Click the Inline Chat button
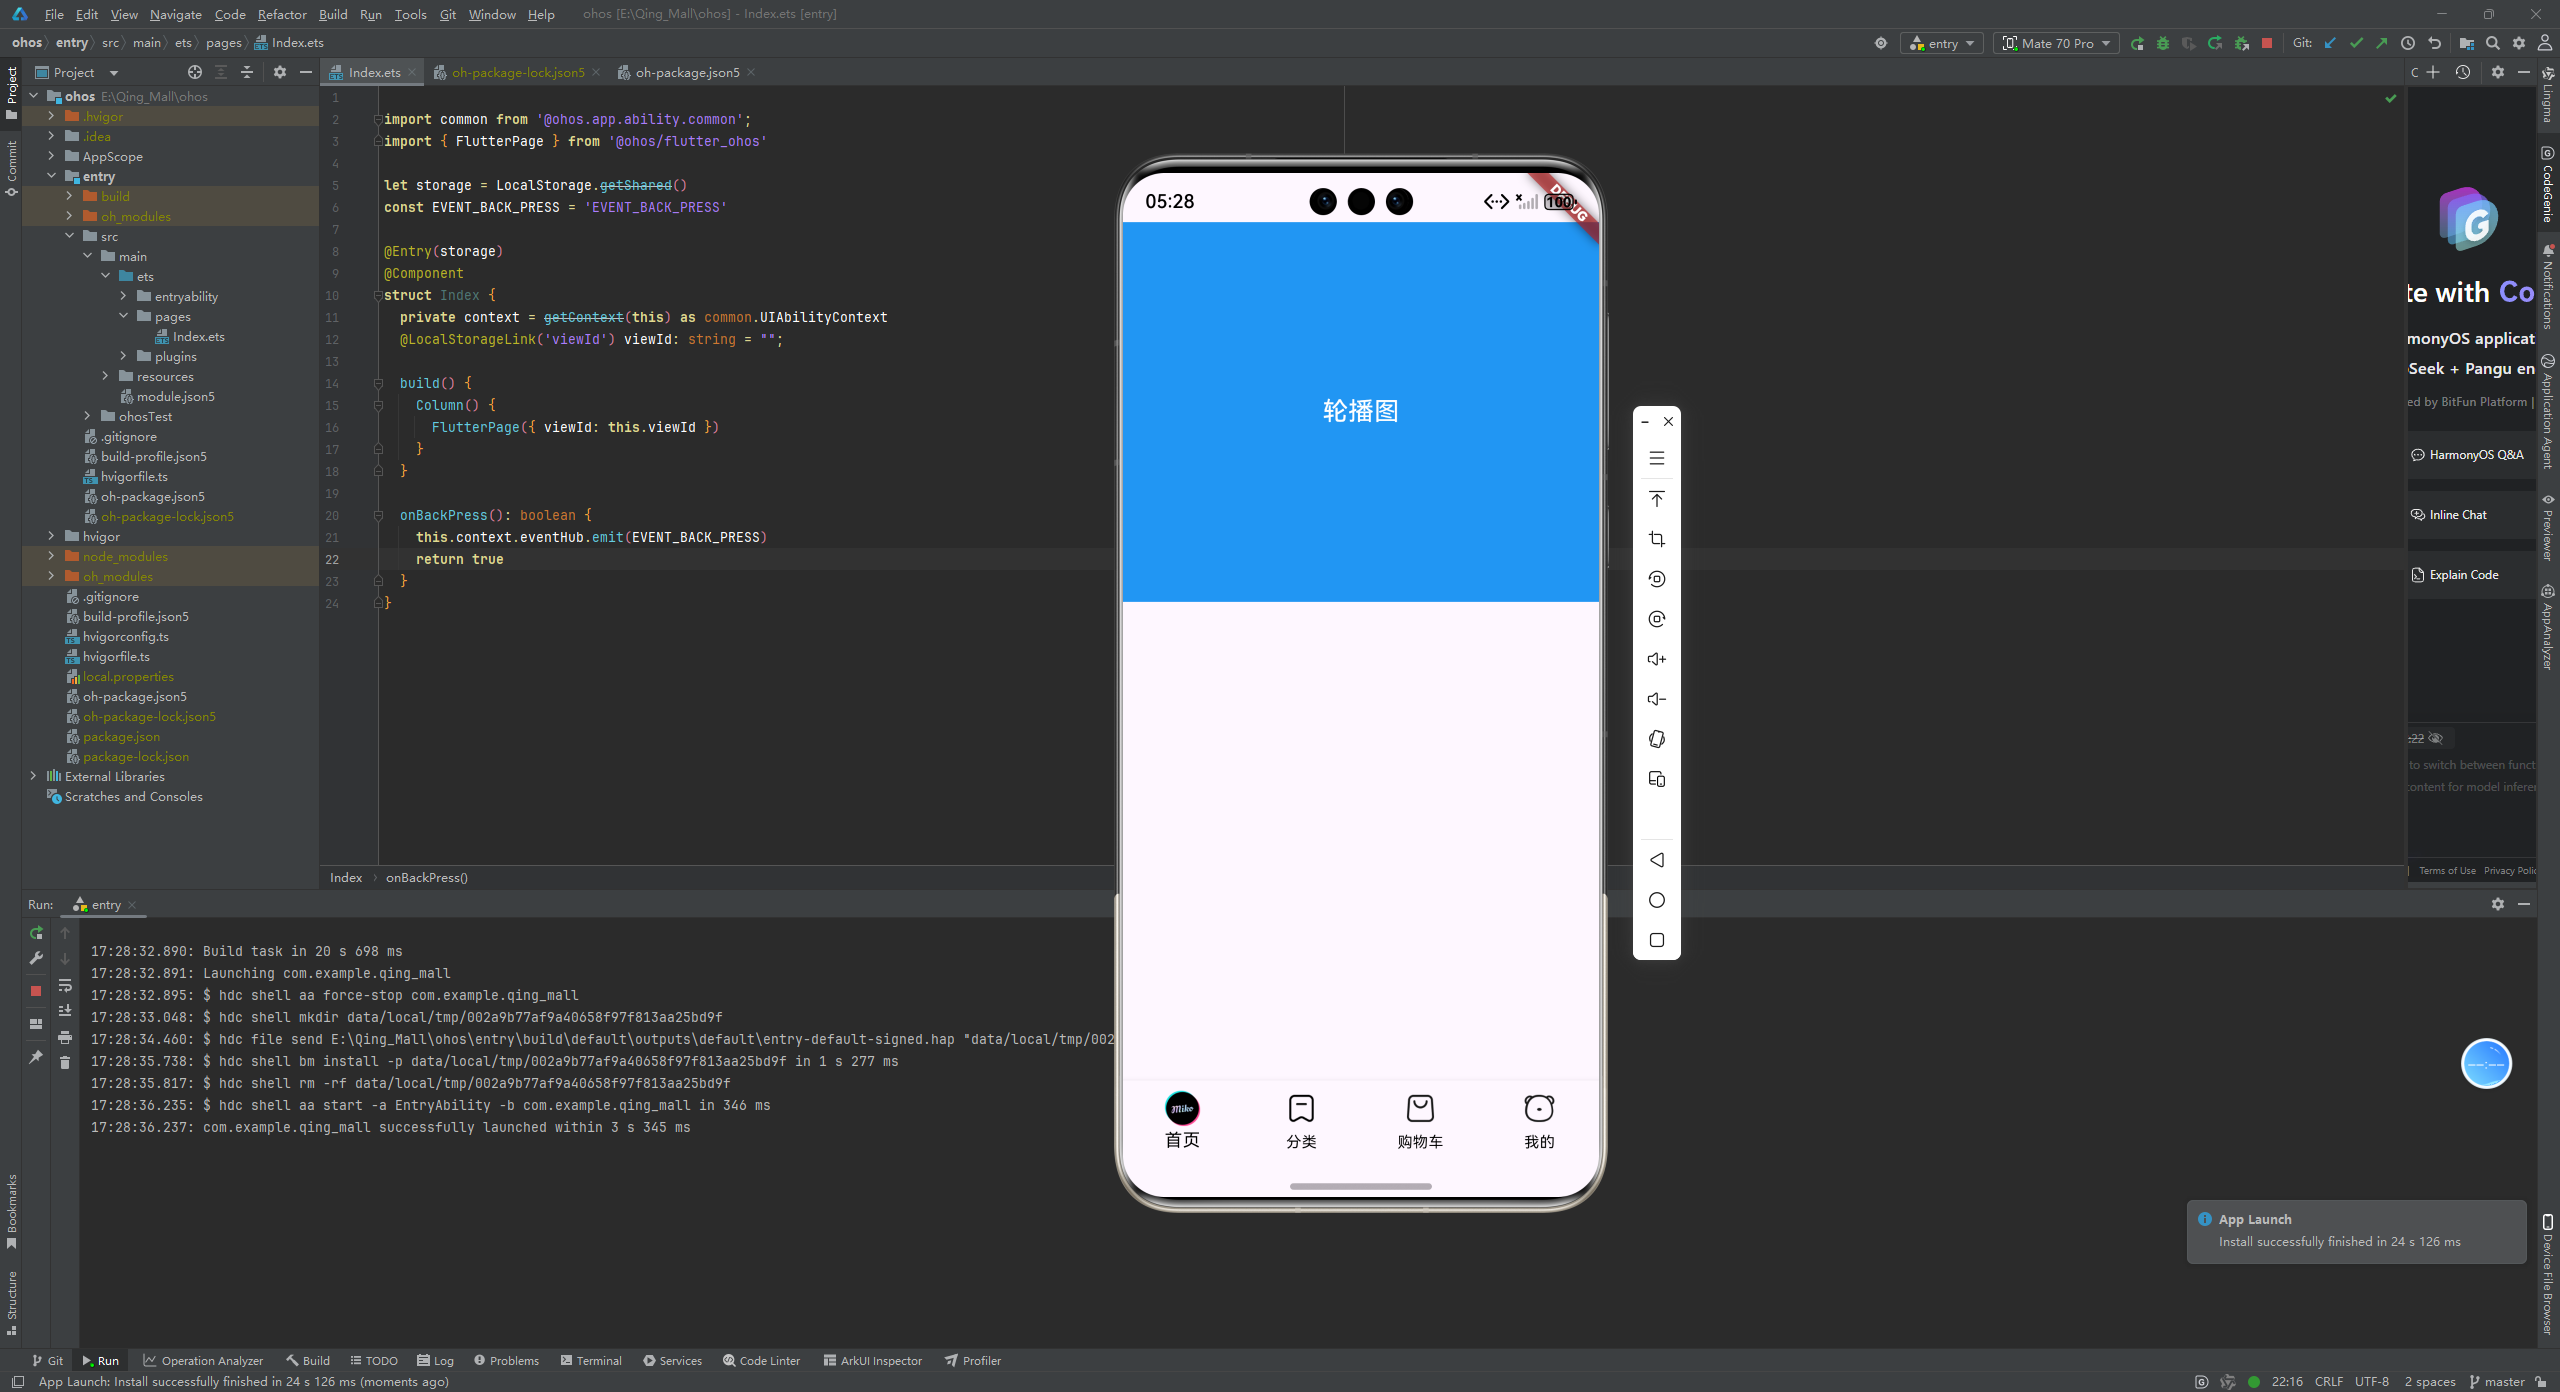 click(x=2457, y=515)
